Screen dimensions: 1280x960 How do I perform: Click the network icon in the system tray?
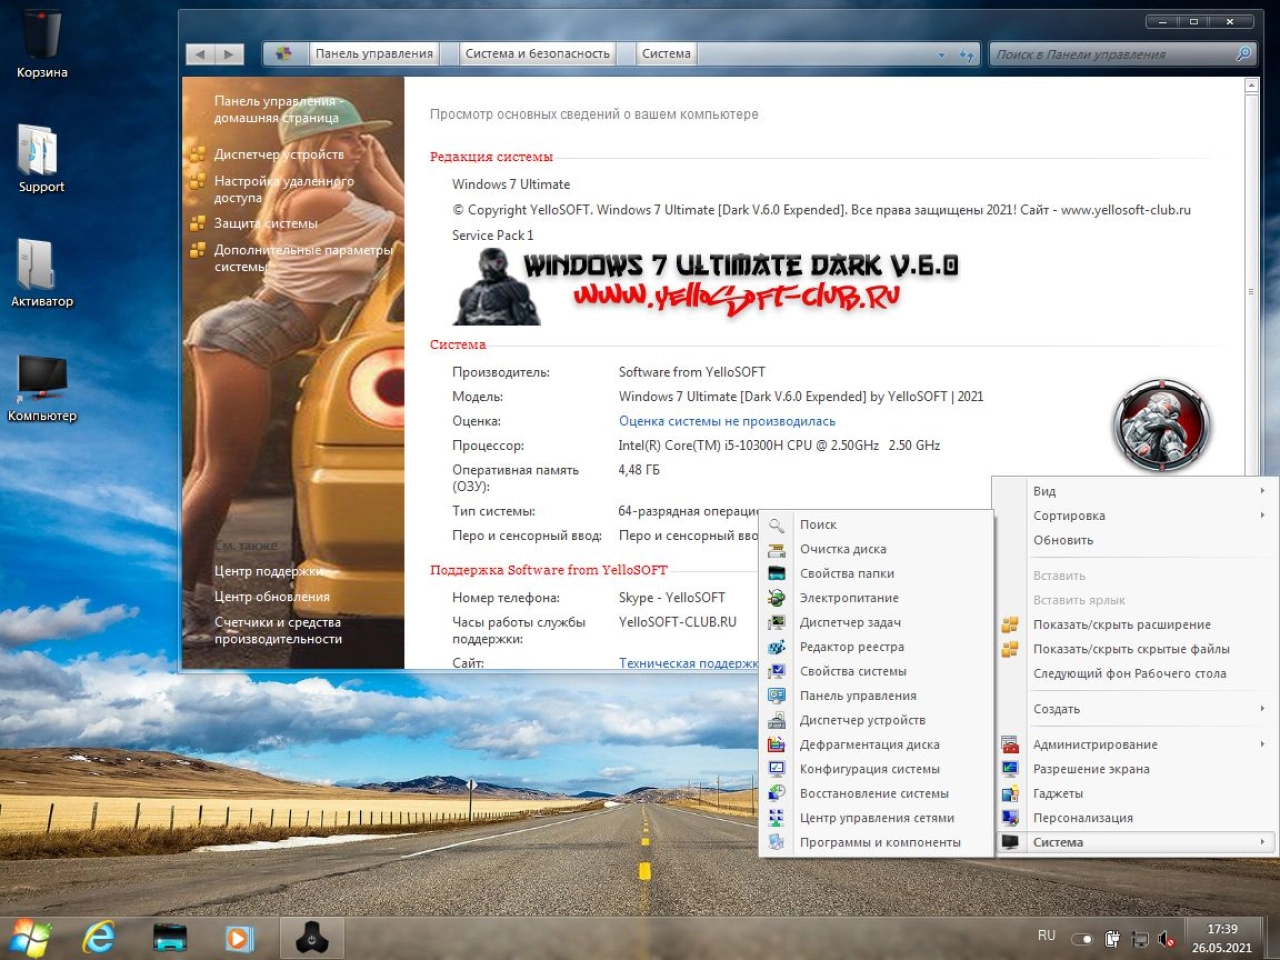[x=1140, y=939]
